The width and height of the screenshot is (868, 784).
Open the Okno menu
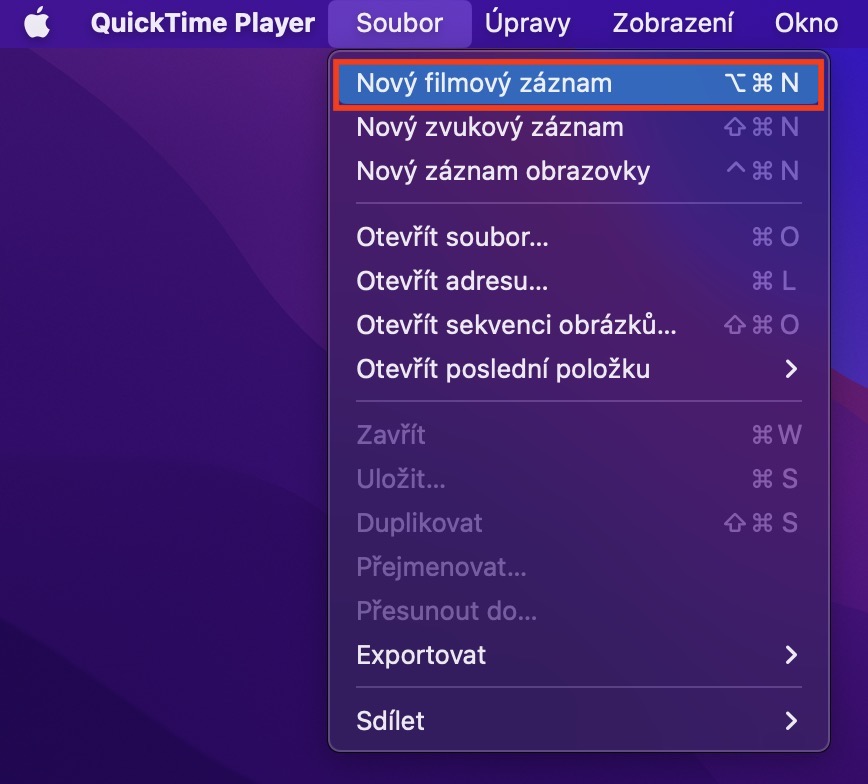[806, 23]
